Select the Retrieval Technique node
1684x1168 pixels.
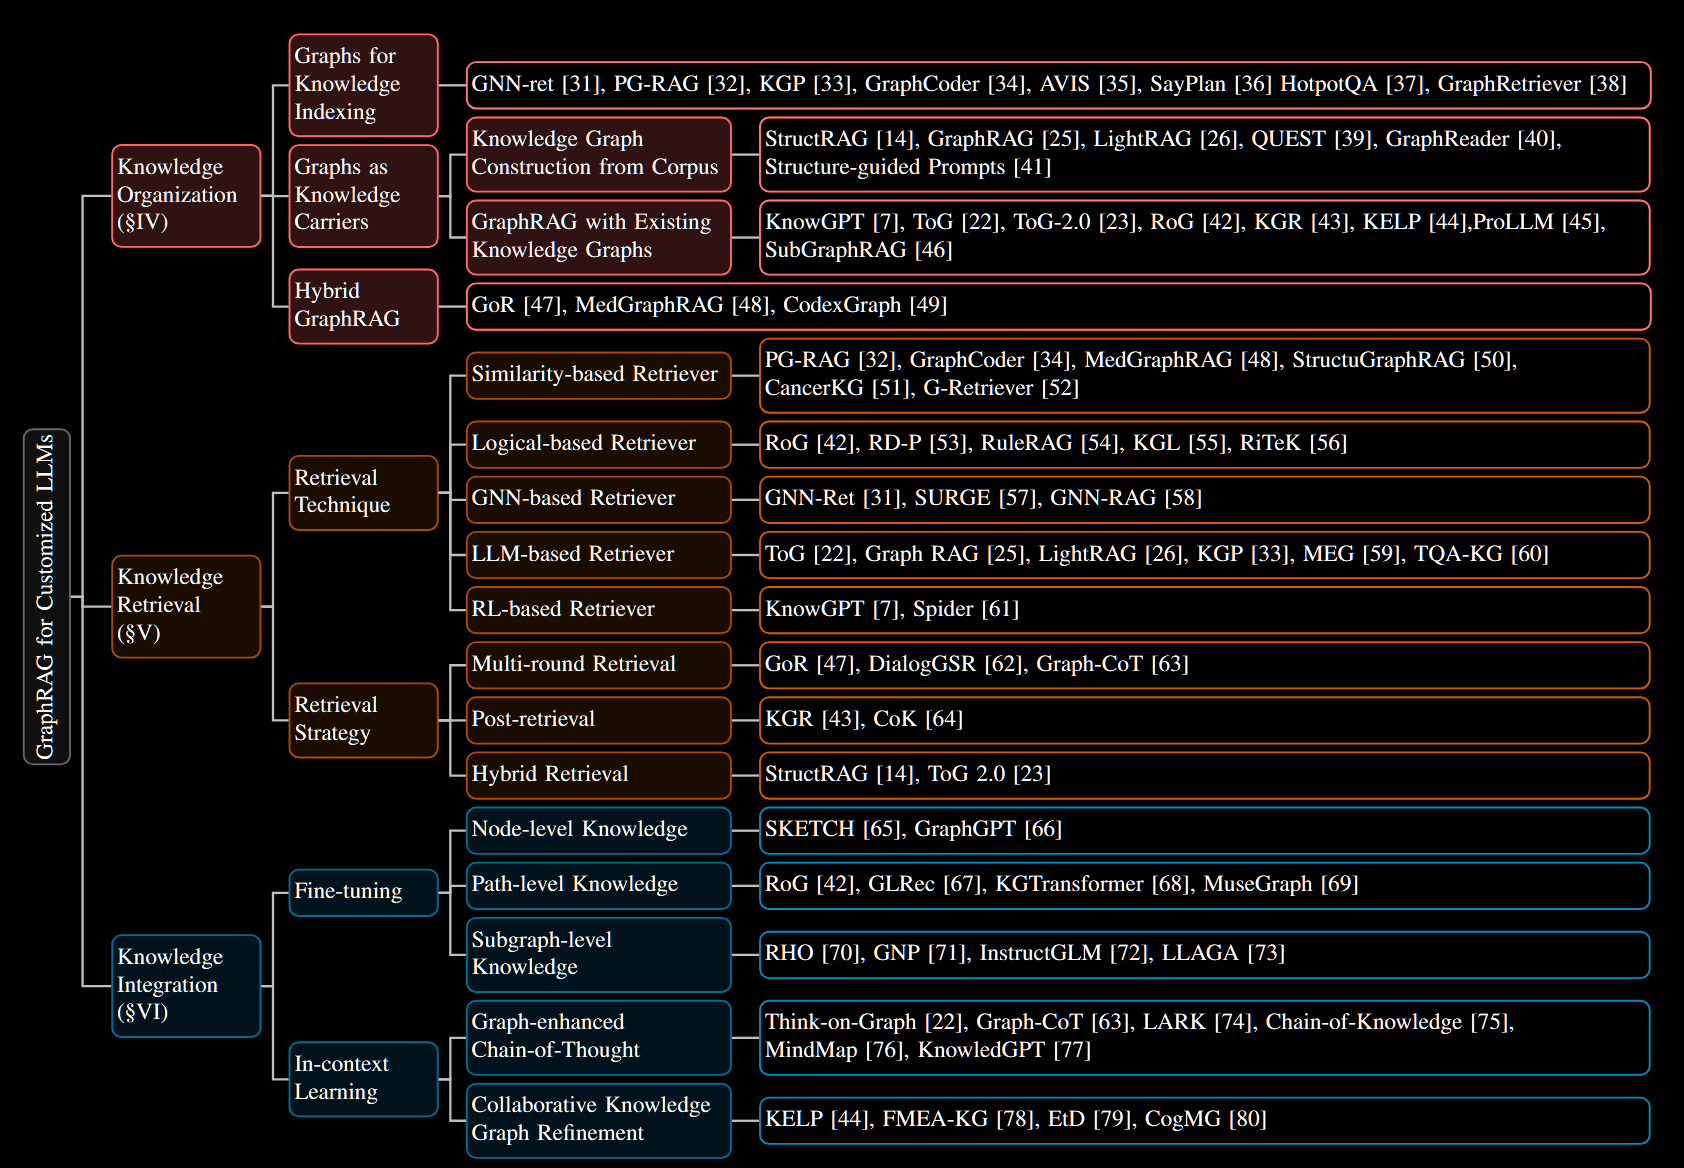363,492
